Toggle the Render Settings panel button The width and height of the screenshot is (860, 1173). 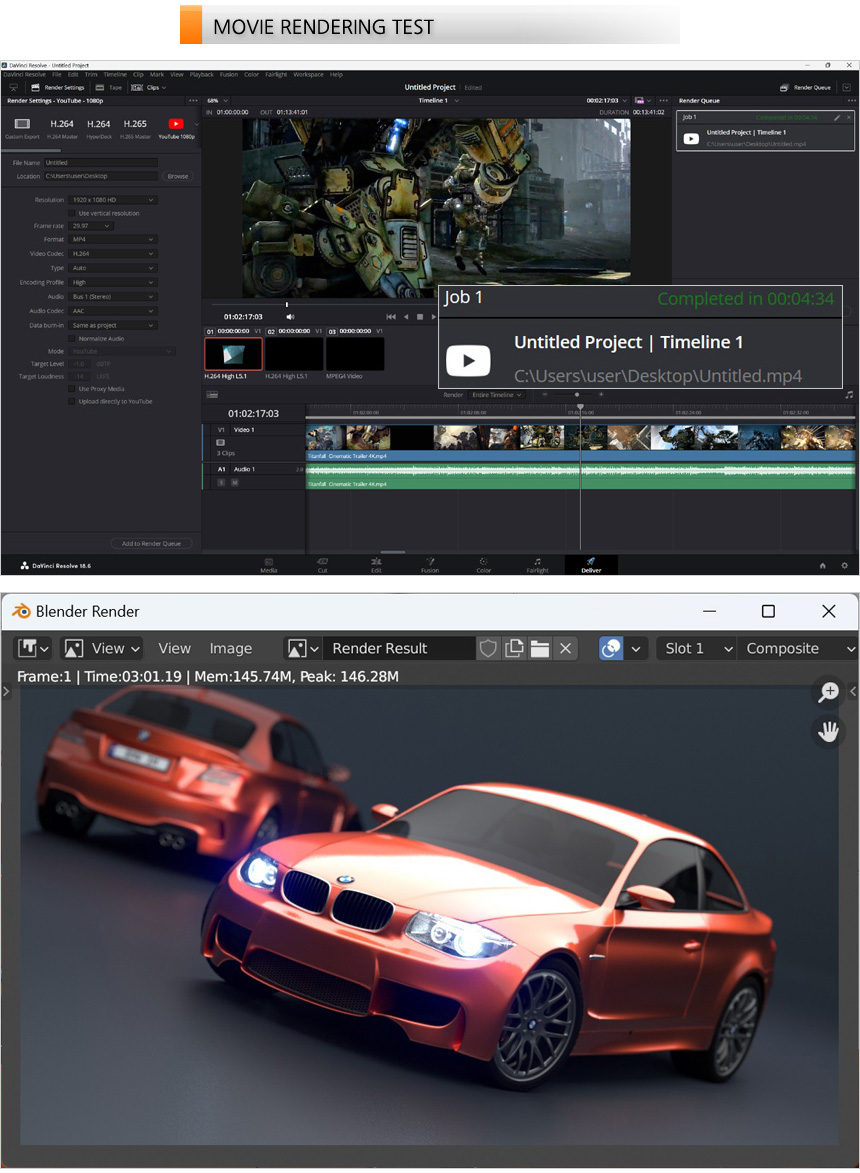tap(58, 88)
